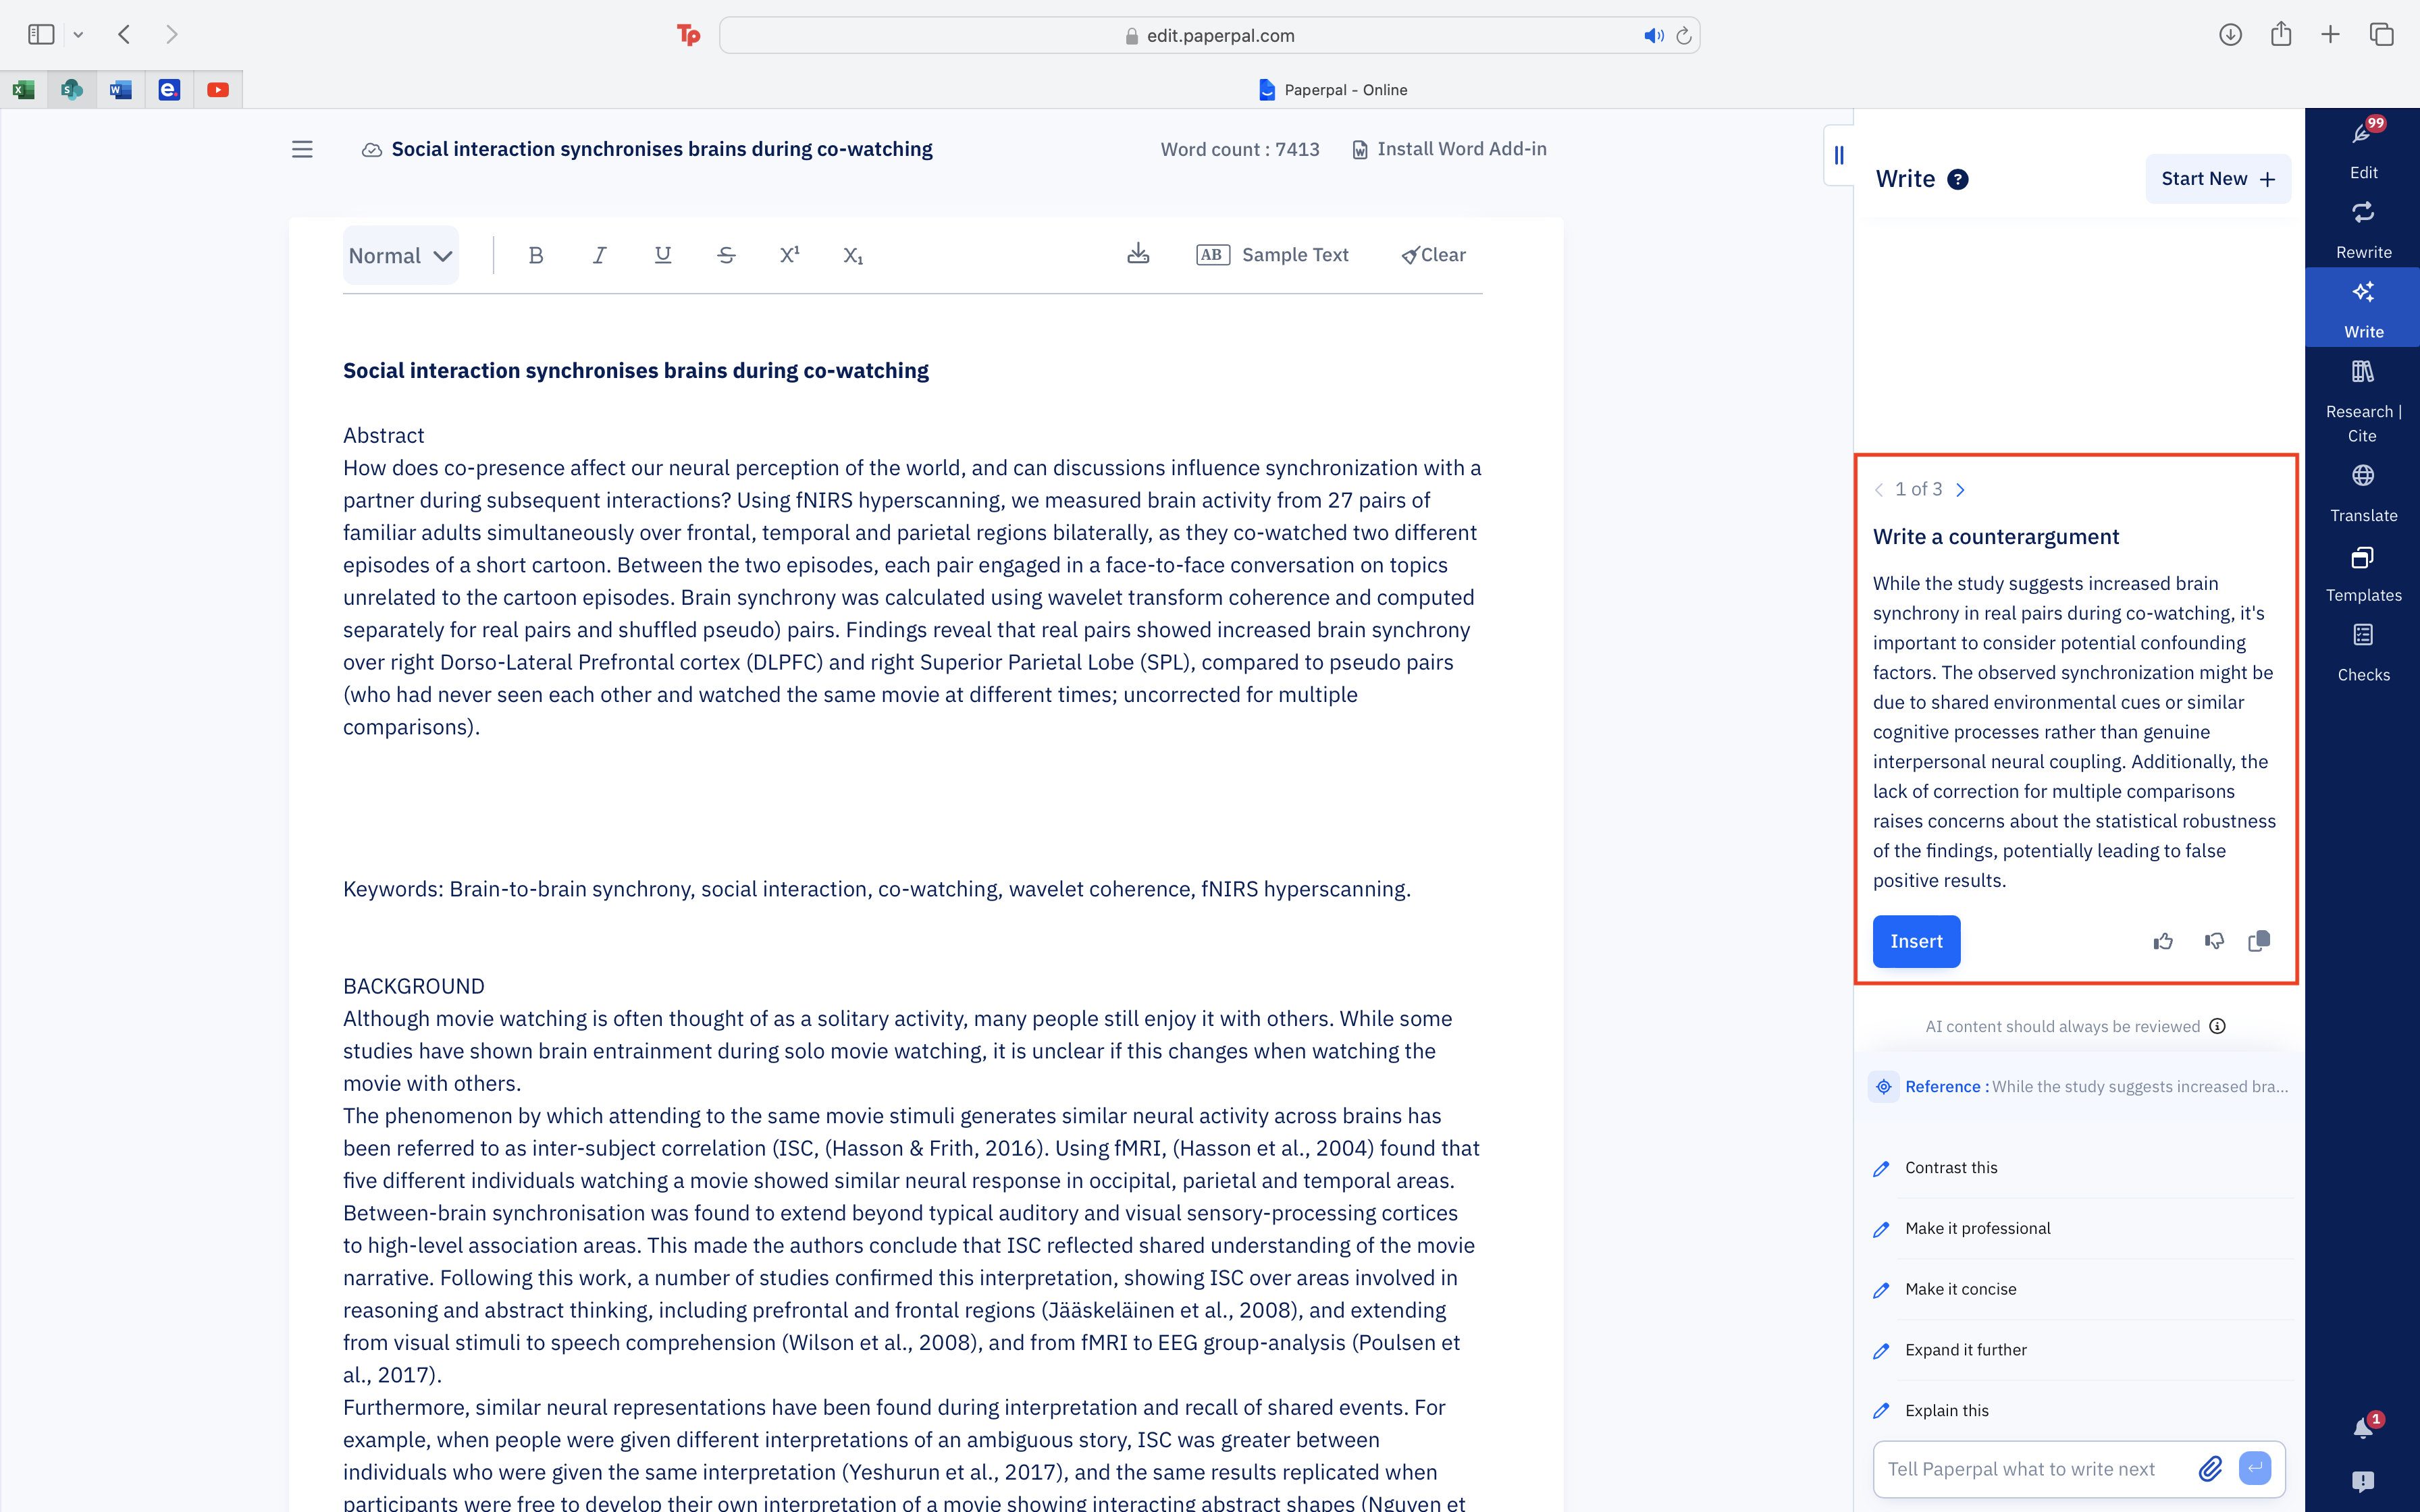The height and width of the screenshot is (1512, 2420).
Task: Click AI content info icon
Action: (2217, 1027)
